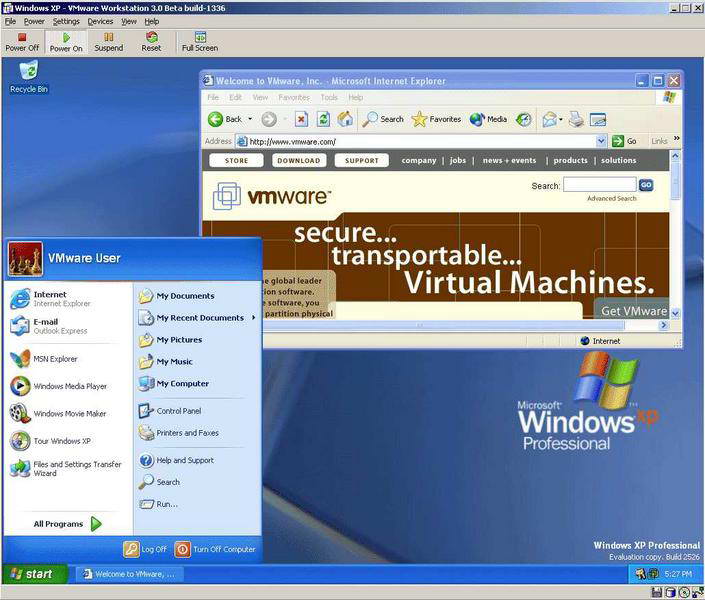
Task: Click the STORE button on VMware page
Action: pyautogui.click(x=236, y=161)
